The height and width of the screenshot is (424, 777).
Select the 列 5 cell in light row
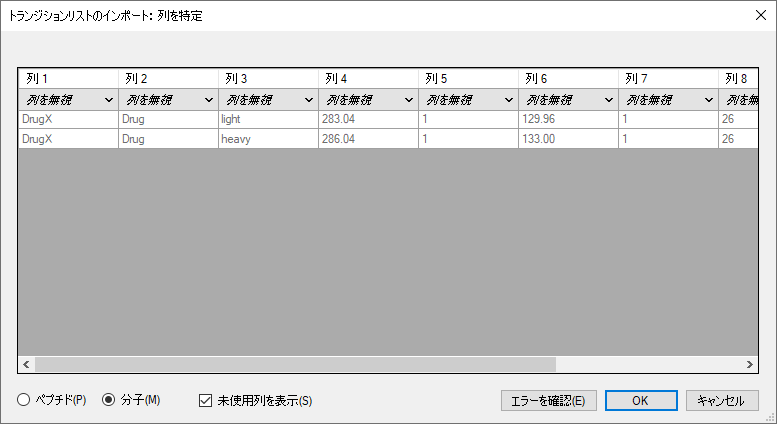click(468, 119)
